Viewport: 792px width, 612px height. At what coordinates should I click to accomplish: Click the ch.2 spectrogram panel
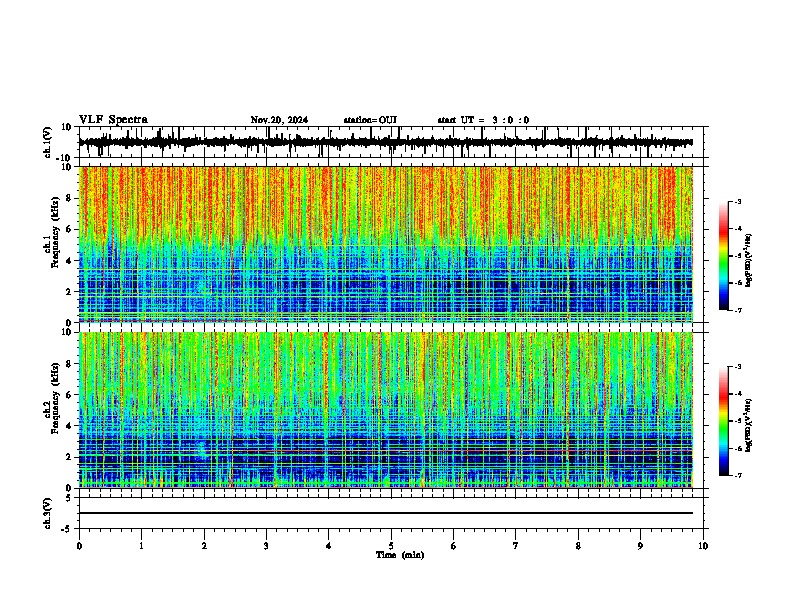(386, 410)
